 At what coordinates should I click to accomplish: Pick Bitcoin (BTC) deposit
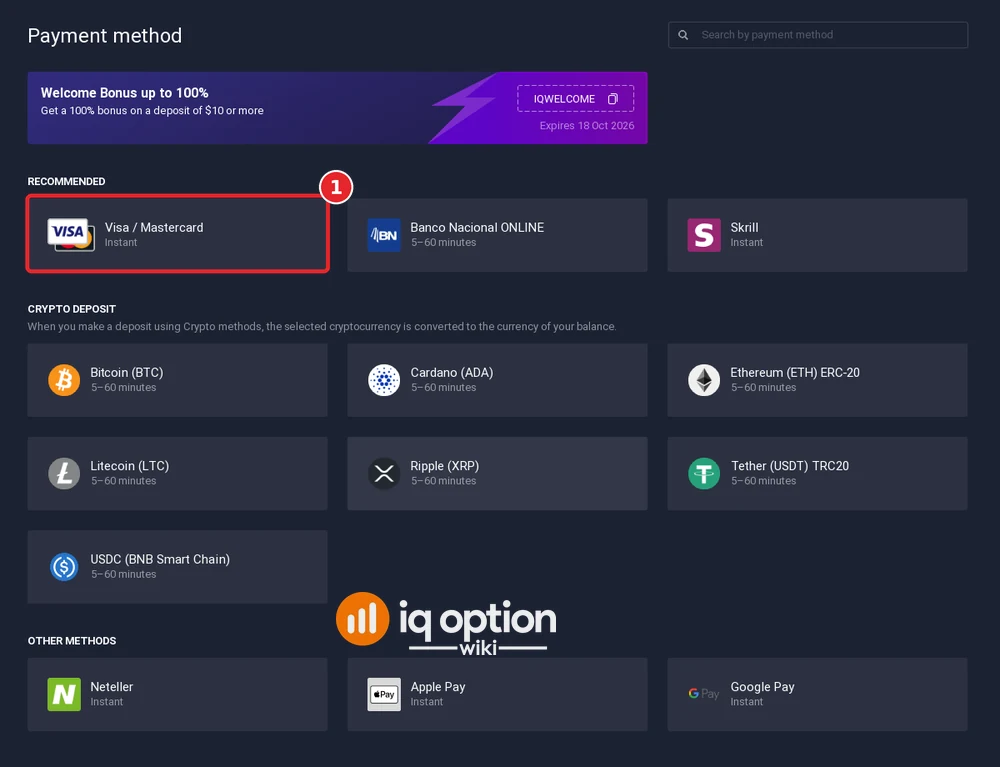pyautogui.click(x=177, y=380)
